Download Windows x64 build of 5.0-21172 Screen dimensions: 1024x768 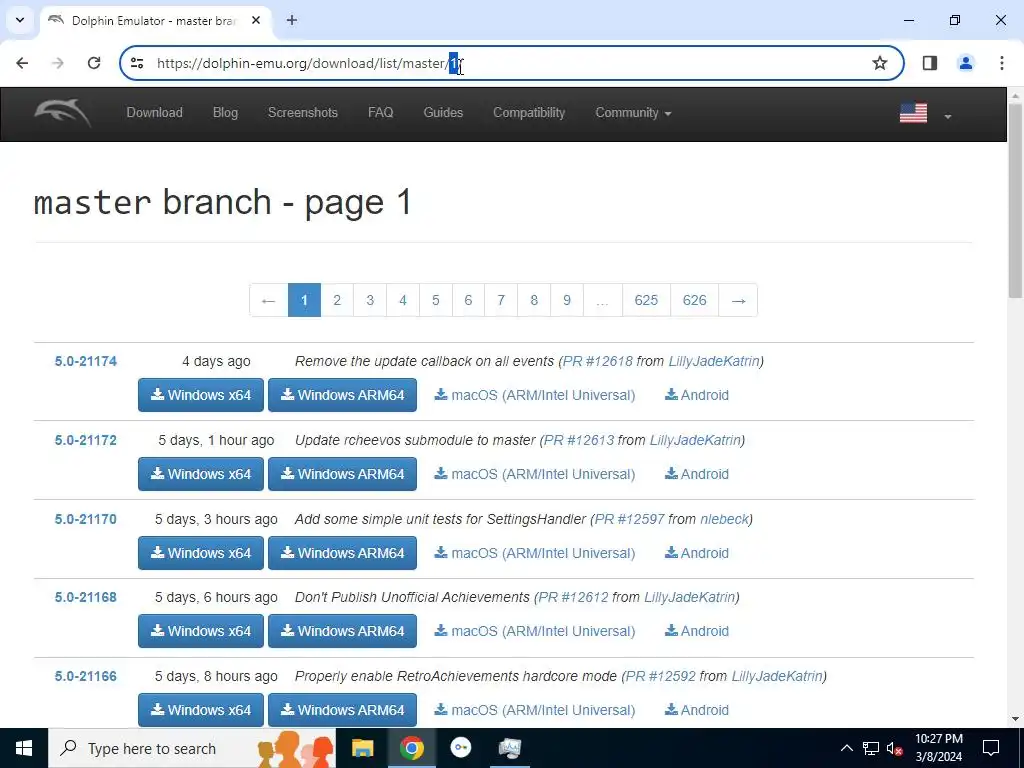(x=200, y=474)
